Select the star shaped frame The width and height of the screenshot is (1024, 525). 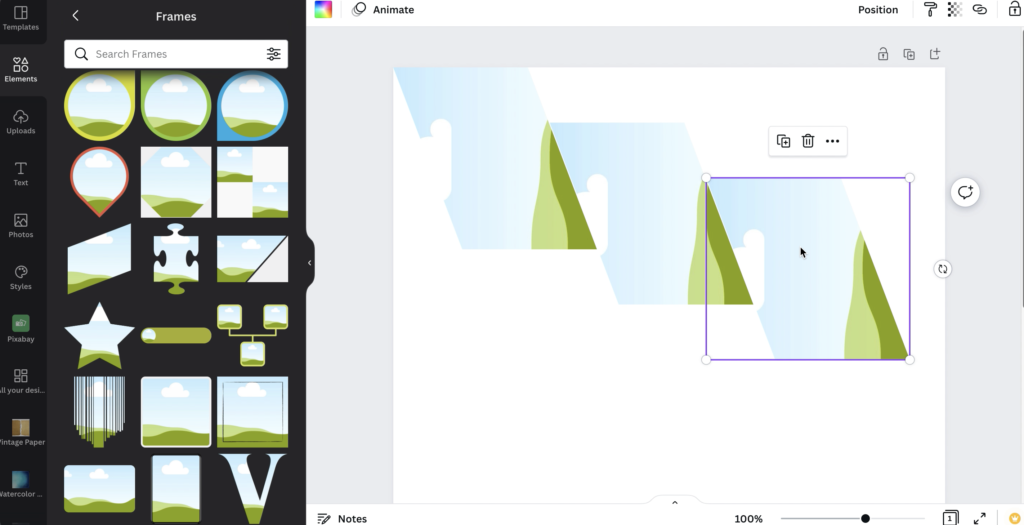99,336
